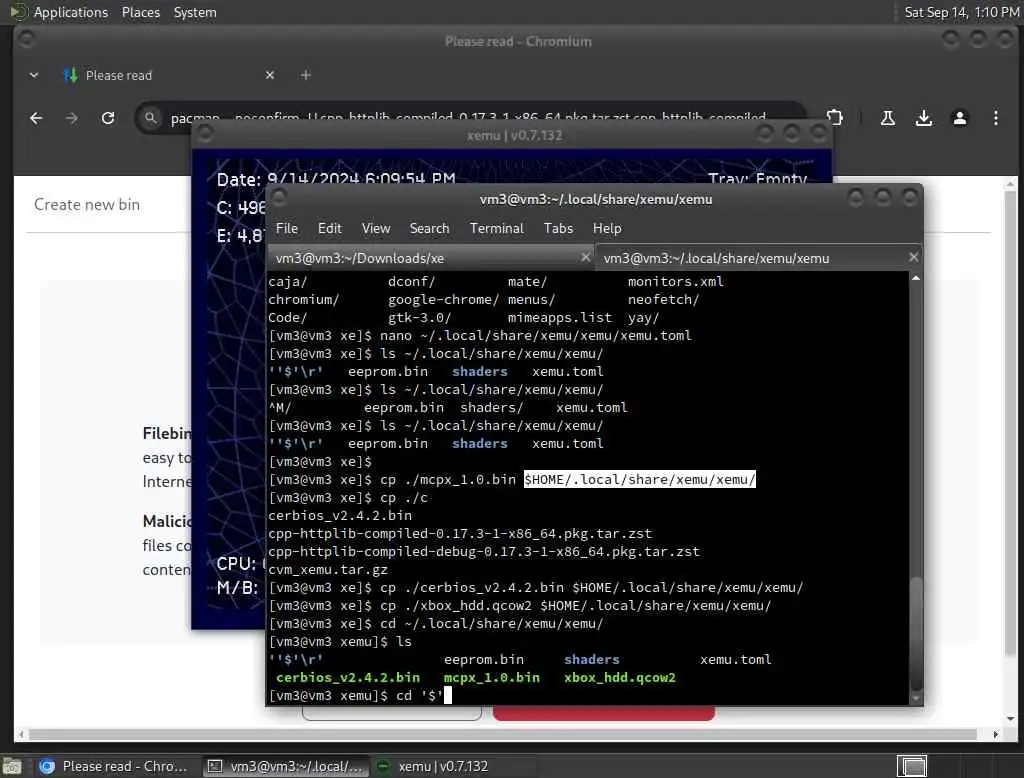This screenshot has height=778, width=1024.
Task: Open terminal Tabs menu
Action: 558,229
